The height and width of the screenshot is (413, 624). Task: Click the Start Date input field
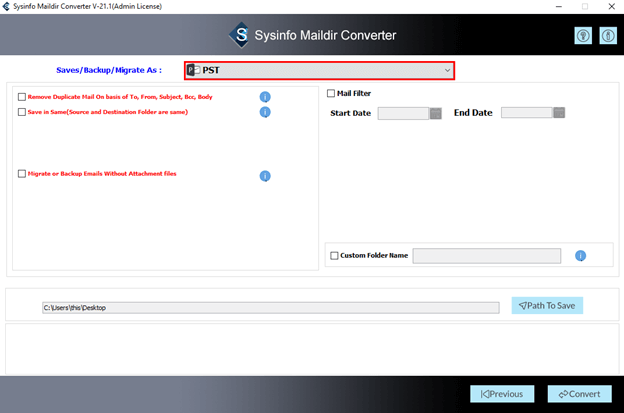click(x=404, y=113)
